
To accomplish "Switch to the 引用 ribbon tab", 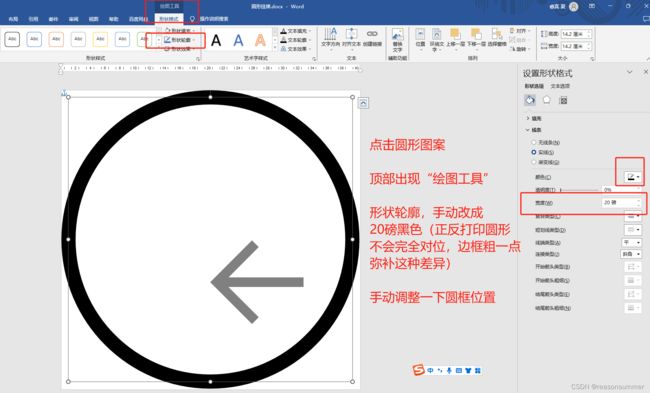I will coord(33,19).
